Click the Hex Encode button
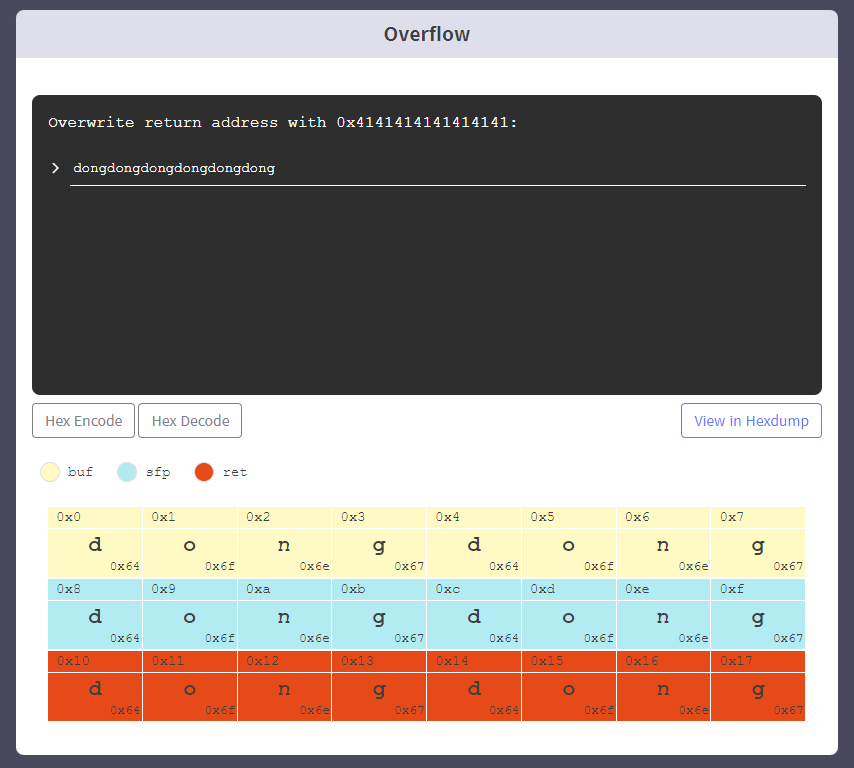854x768 pixels. tap(83, 420)
